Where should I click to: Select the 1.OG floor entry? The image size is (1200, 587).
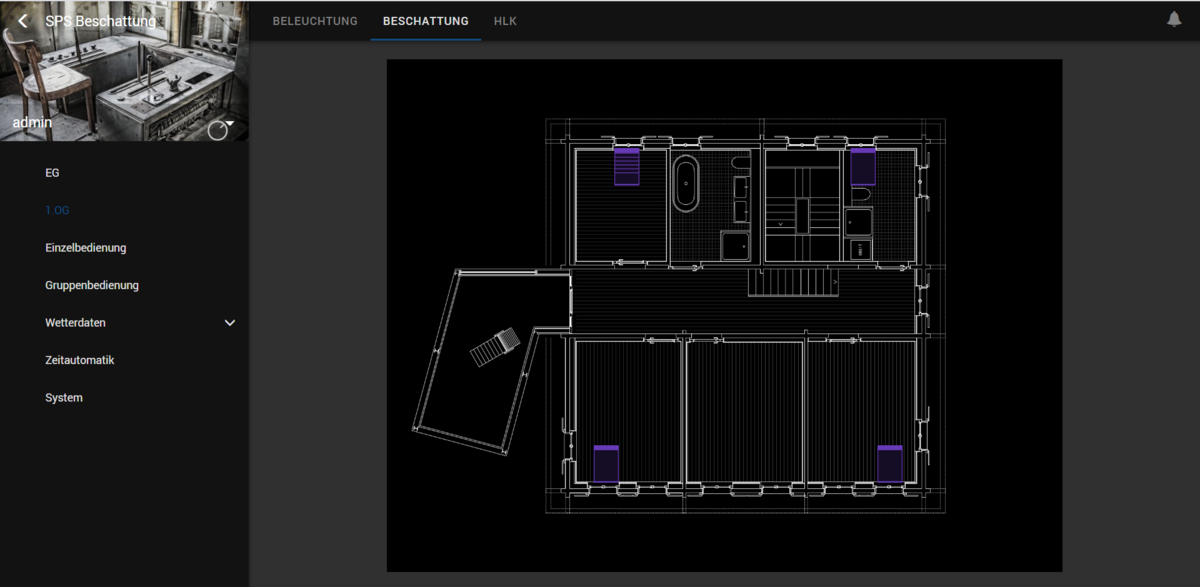[57, 210]
